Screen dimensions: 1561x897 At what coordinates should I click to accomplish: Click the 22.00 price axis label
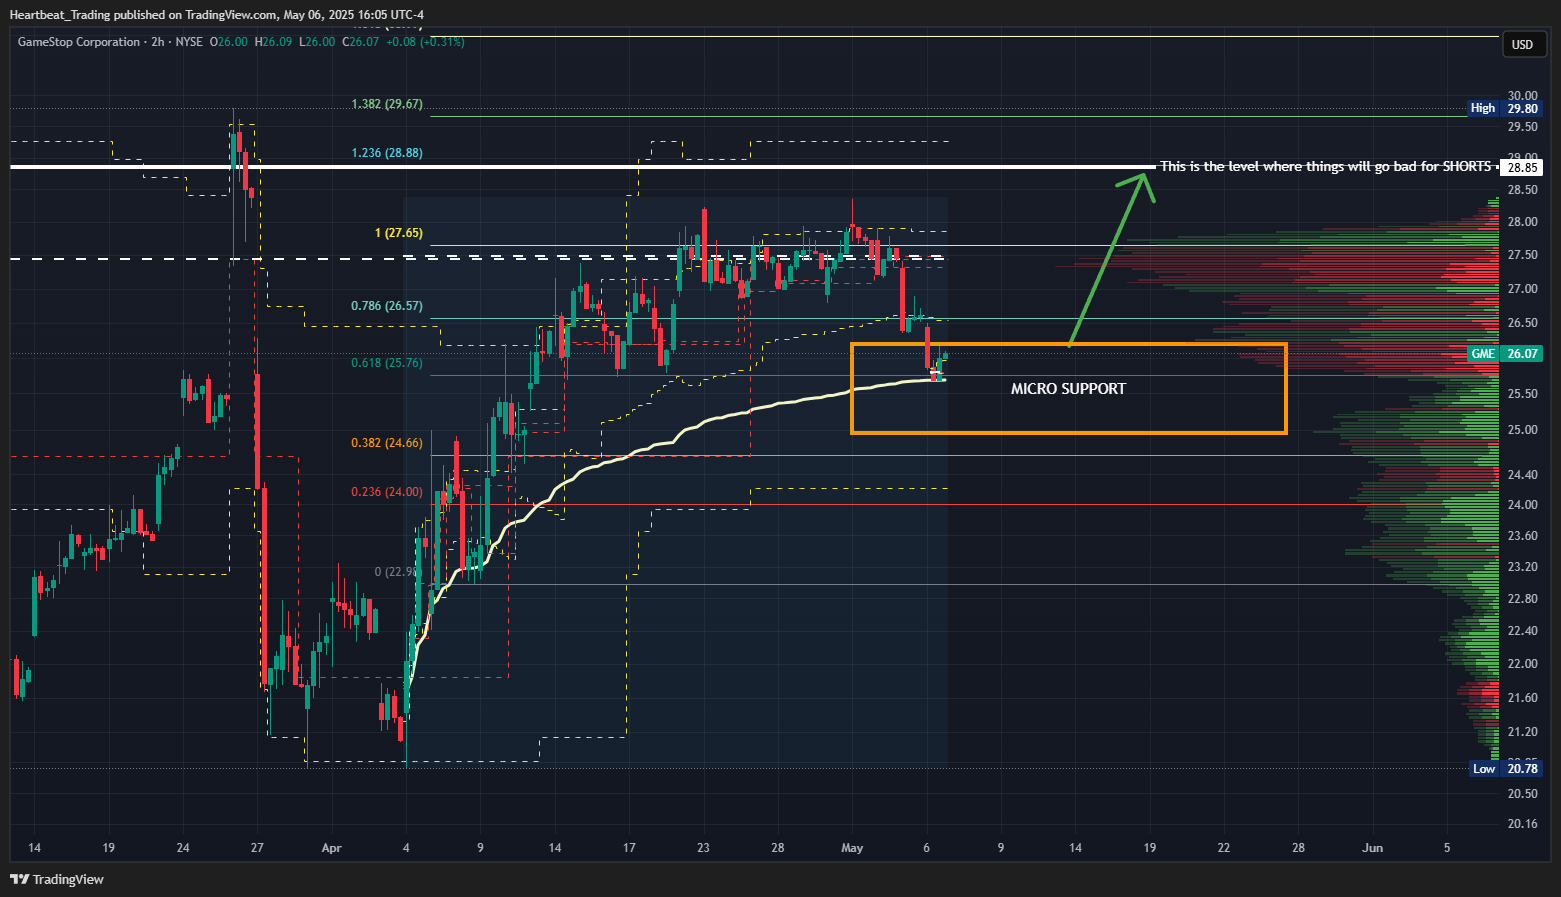pyautogui.click(x=1522, y=664)
